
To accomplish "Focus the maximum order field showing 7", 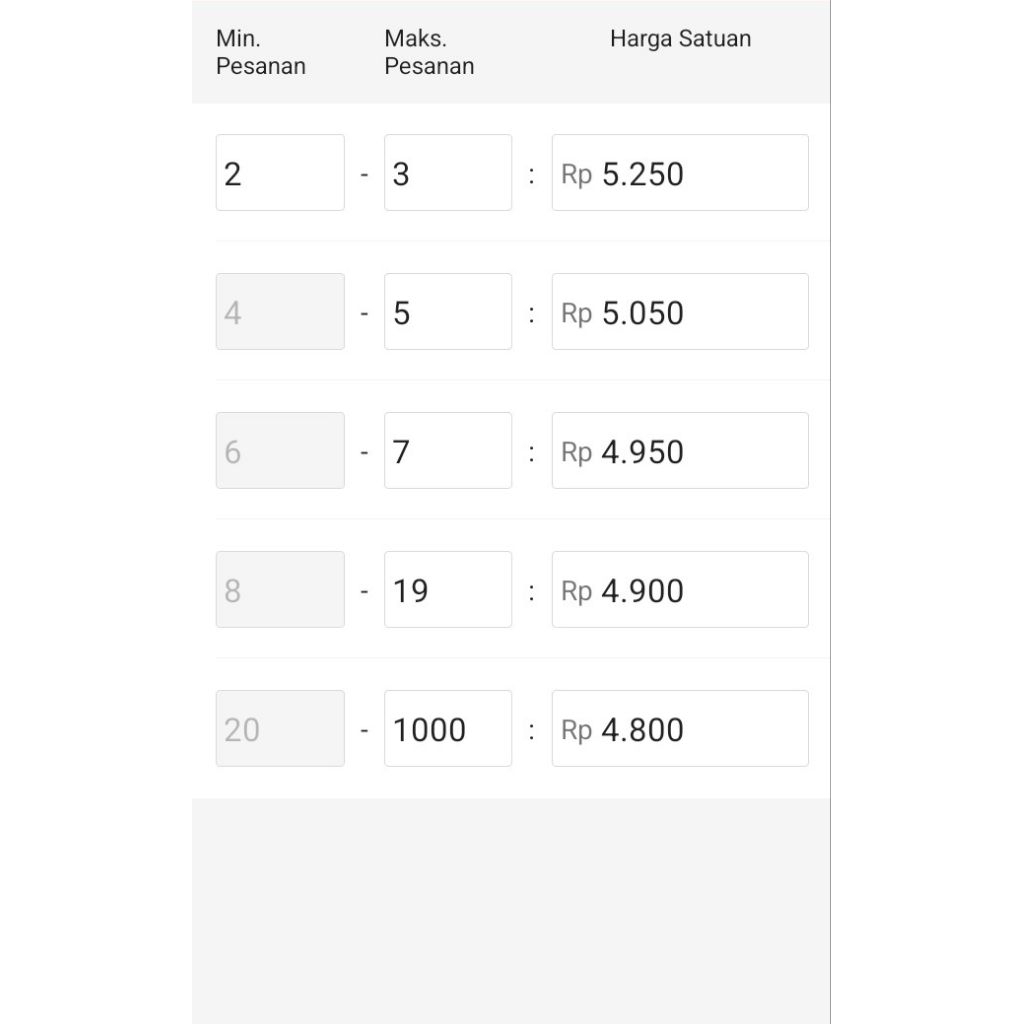I will click(x=447, y=451).
